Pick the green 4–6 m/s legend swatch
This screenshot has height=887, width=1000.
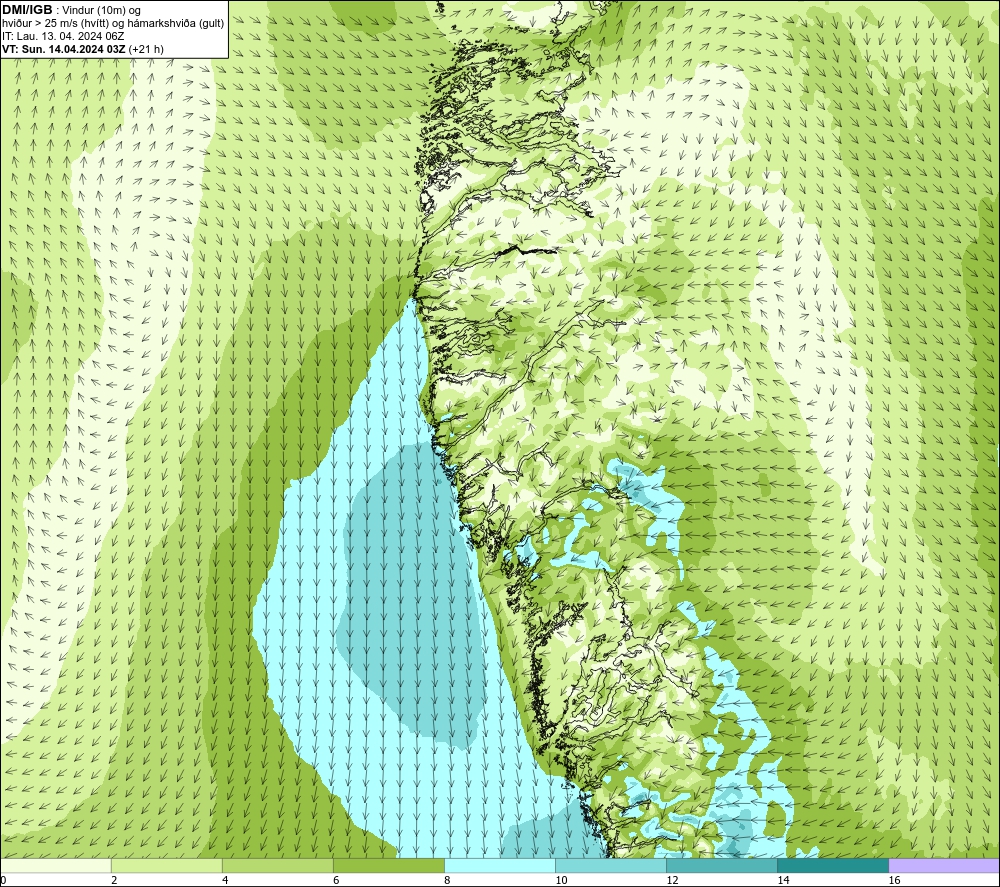pos(277,865)
